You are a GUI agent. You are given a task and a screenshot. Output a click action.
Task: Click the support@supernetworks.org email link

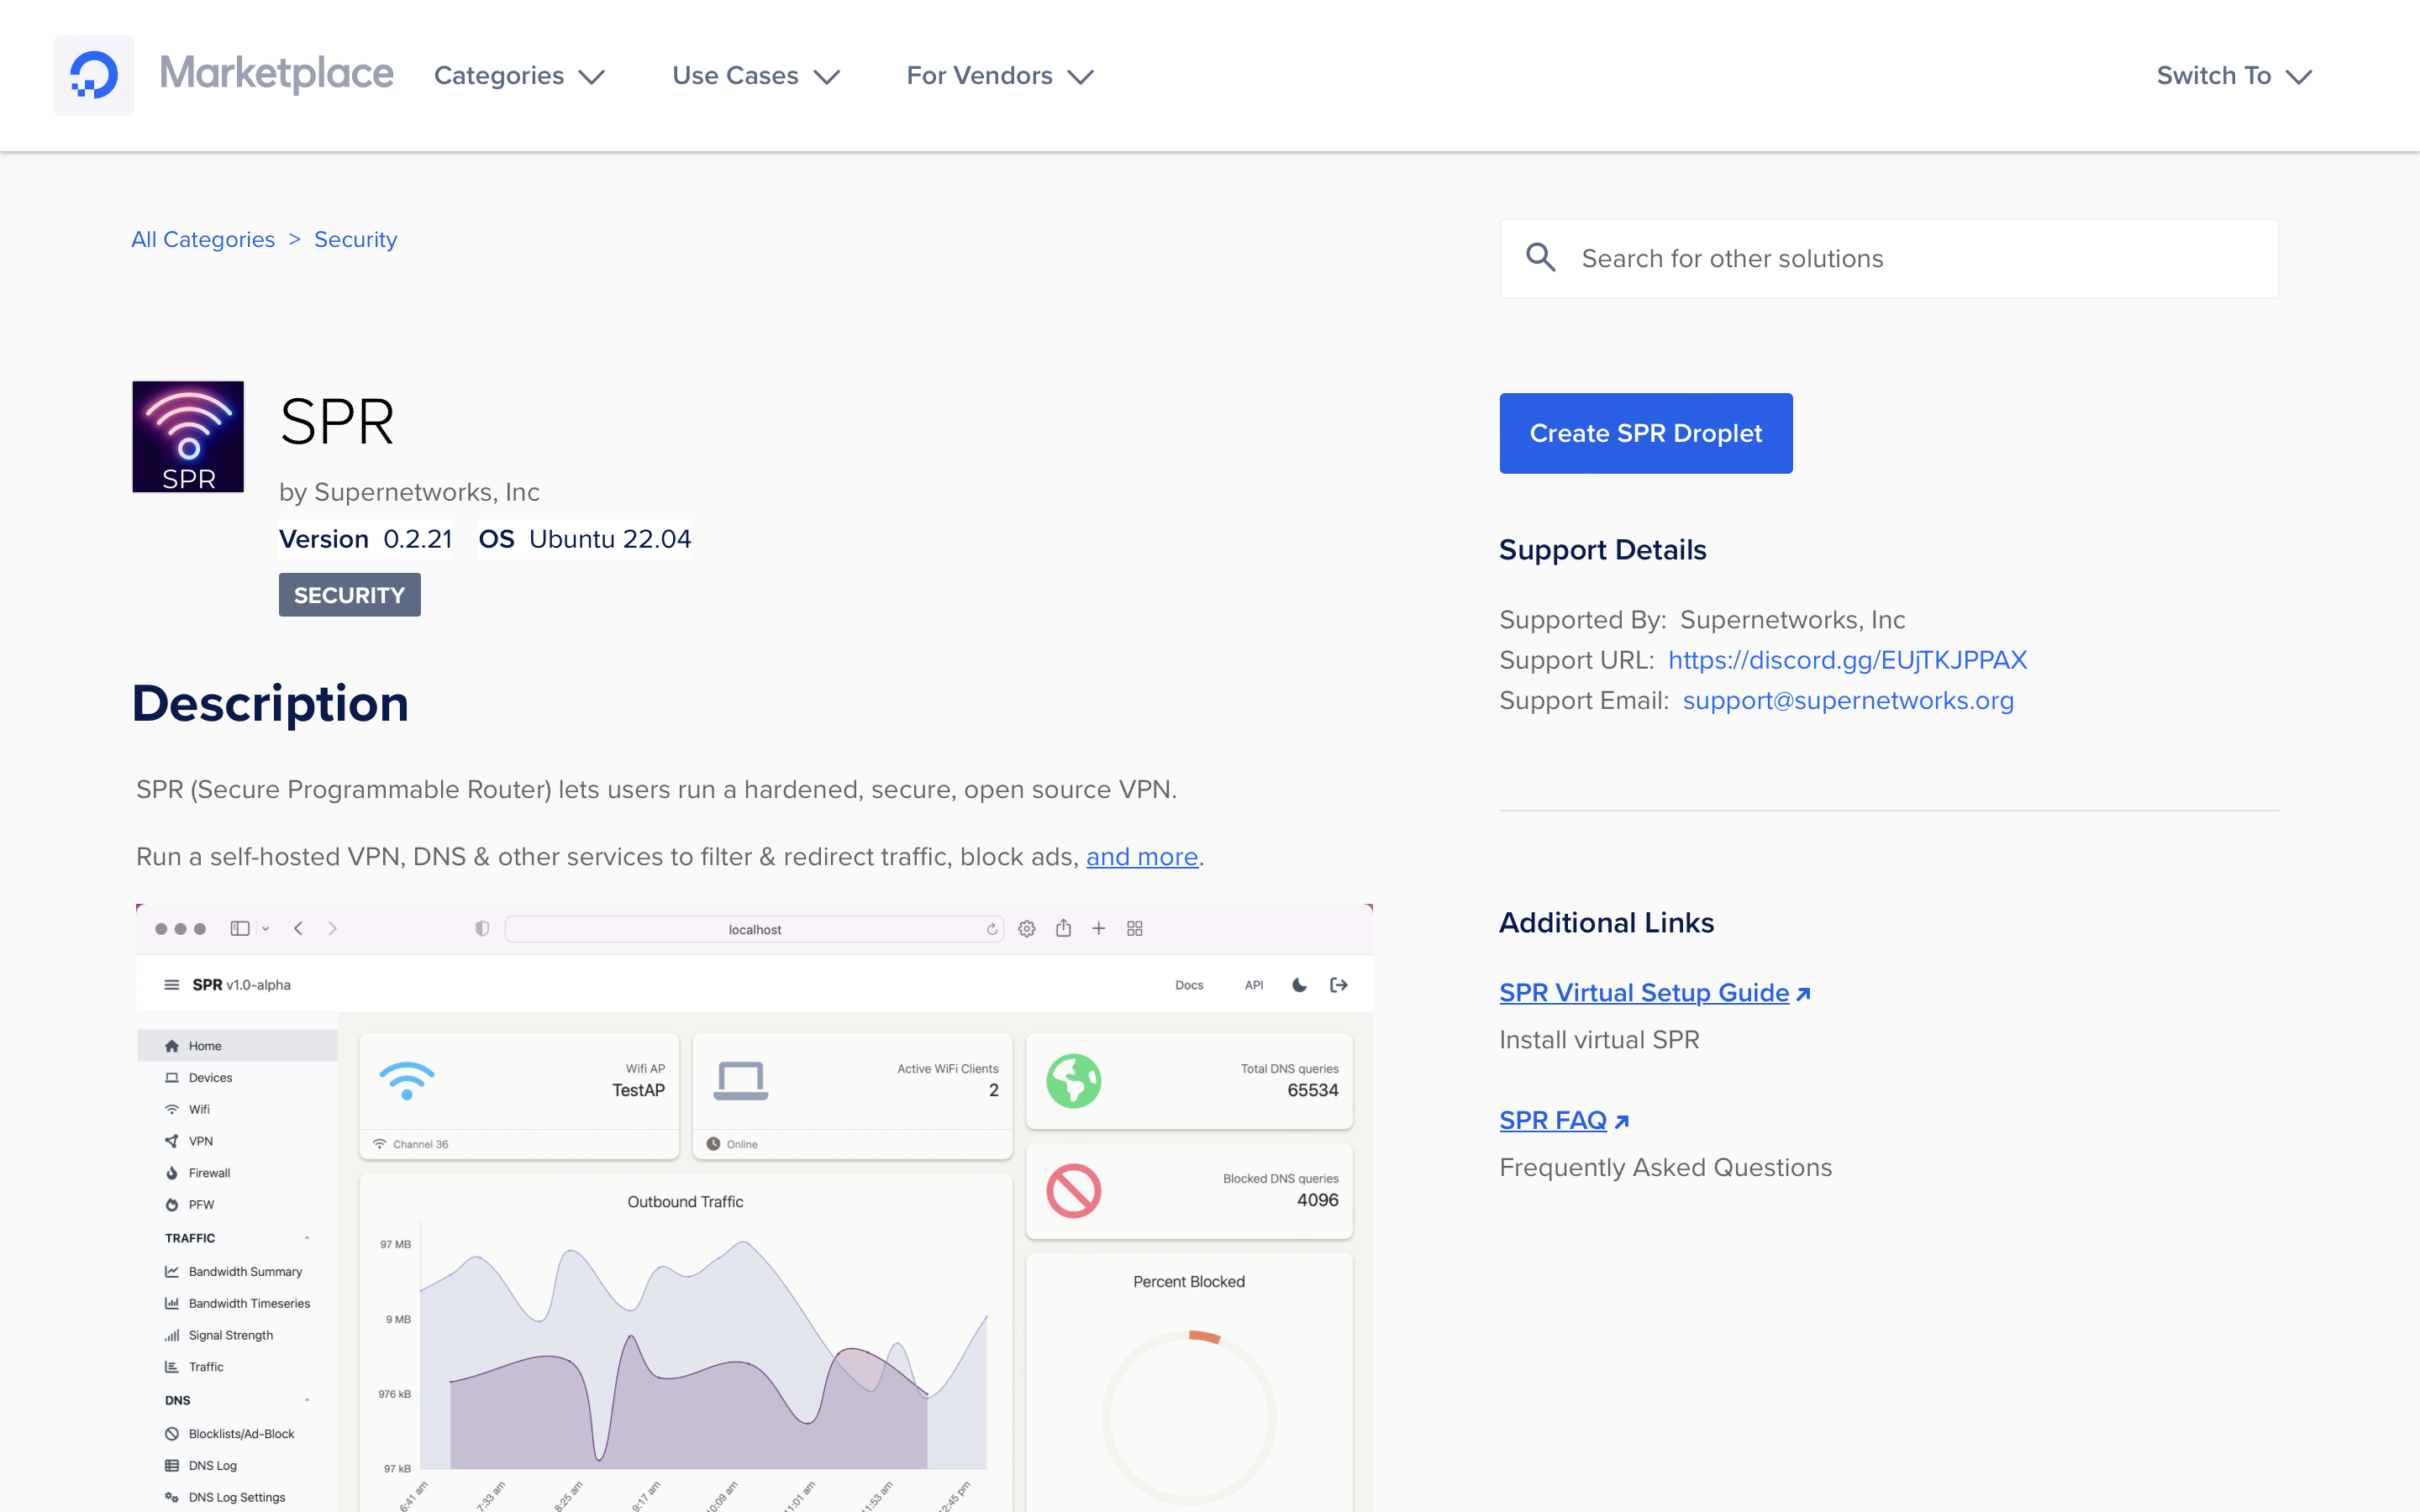click(x=1848, y=701)
